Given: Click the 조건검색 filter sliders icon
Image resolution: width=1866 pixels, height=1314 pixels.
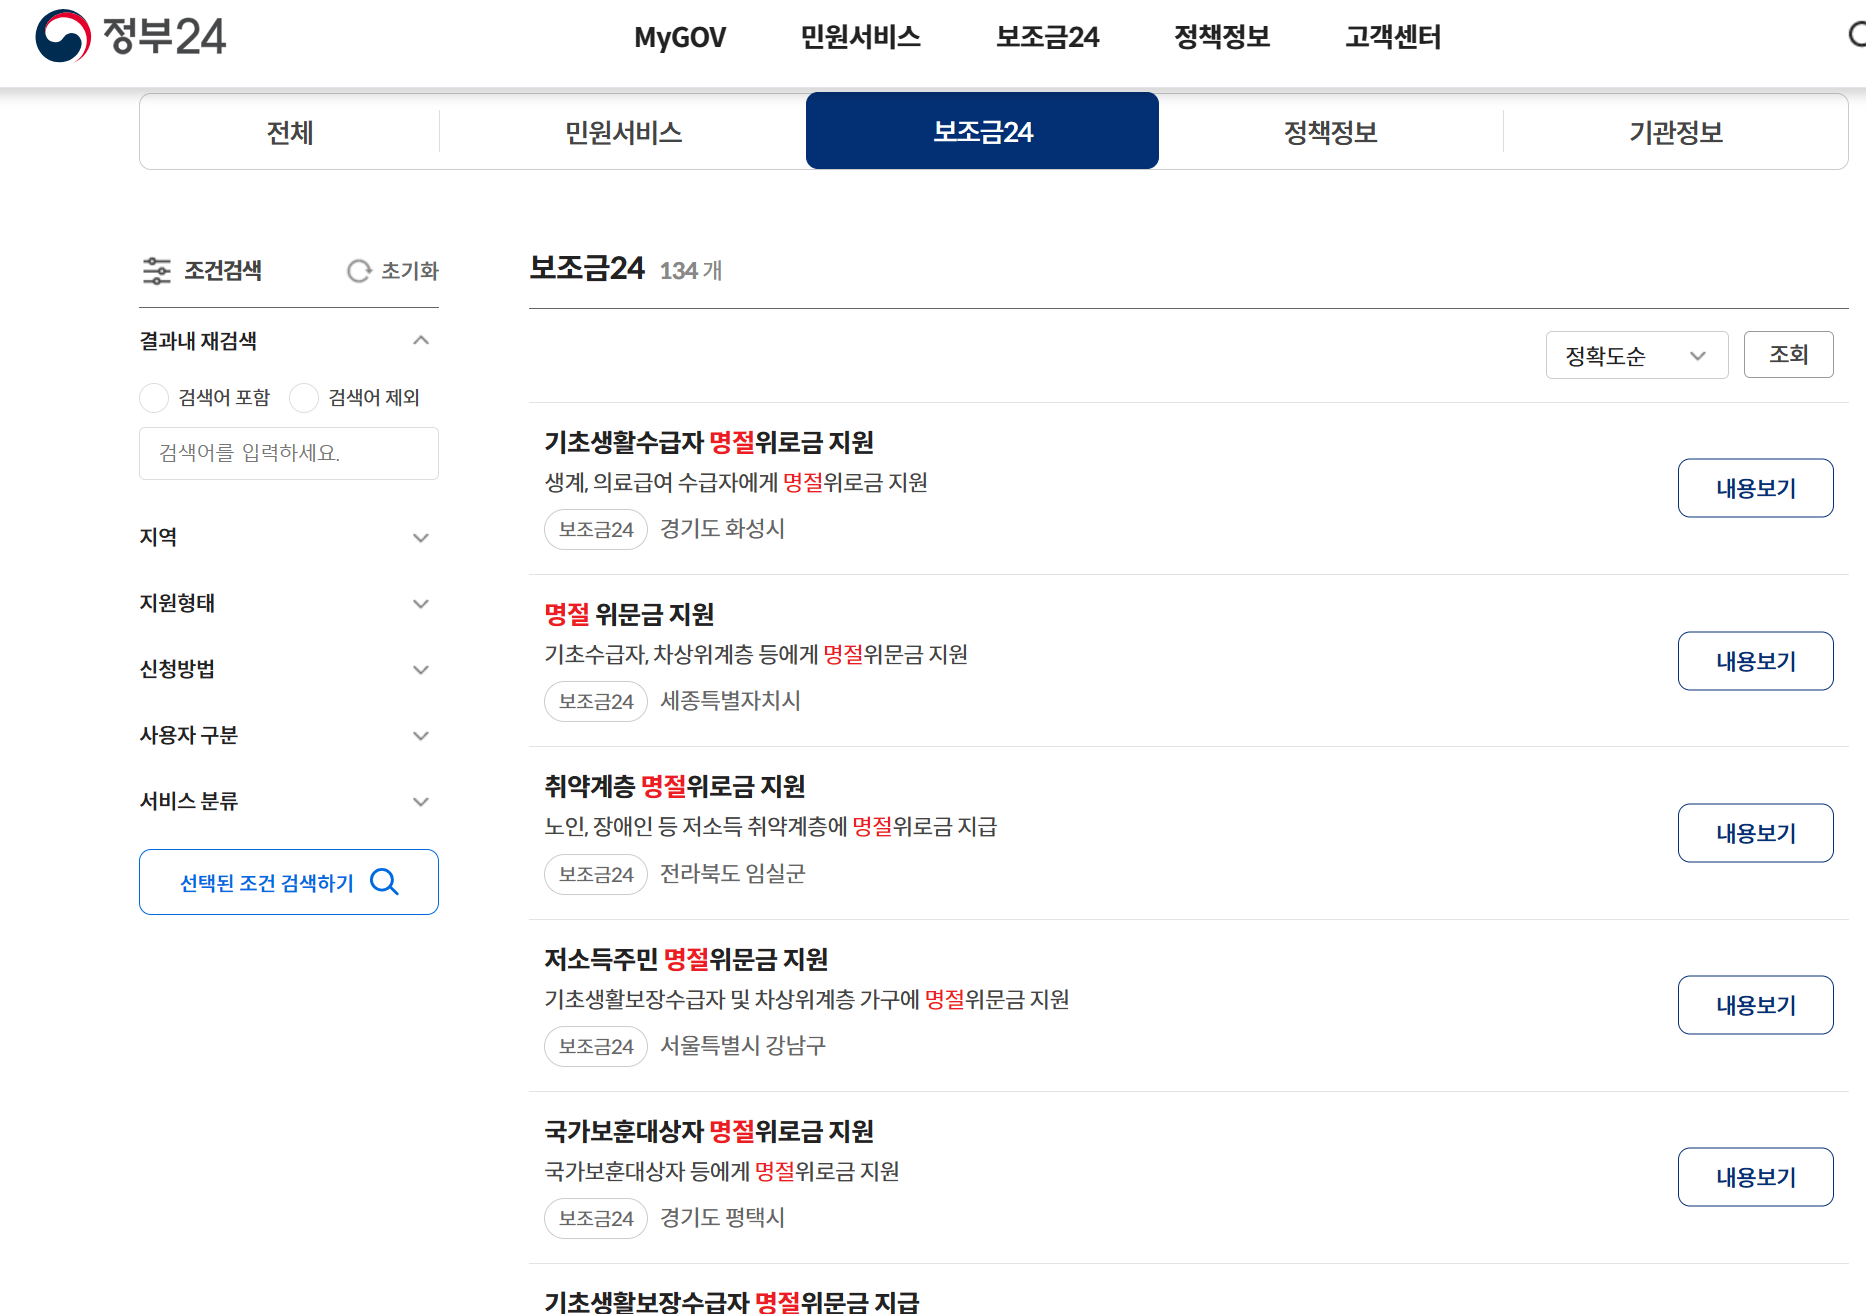Looking at the screenshot, I should click(x=157, y=271).
